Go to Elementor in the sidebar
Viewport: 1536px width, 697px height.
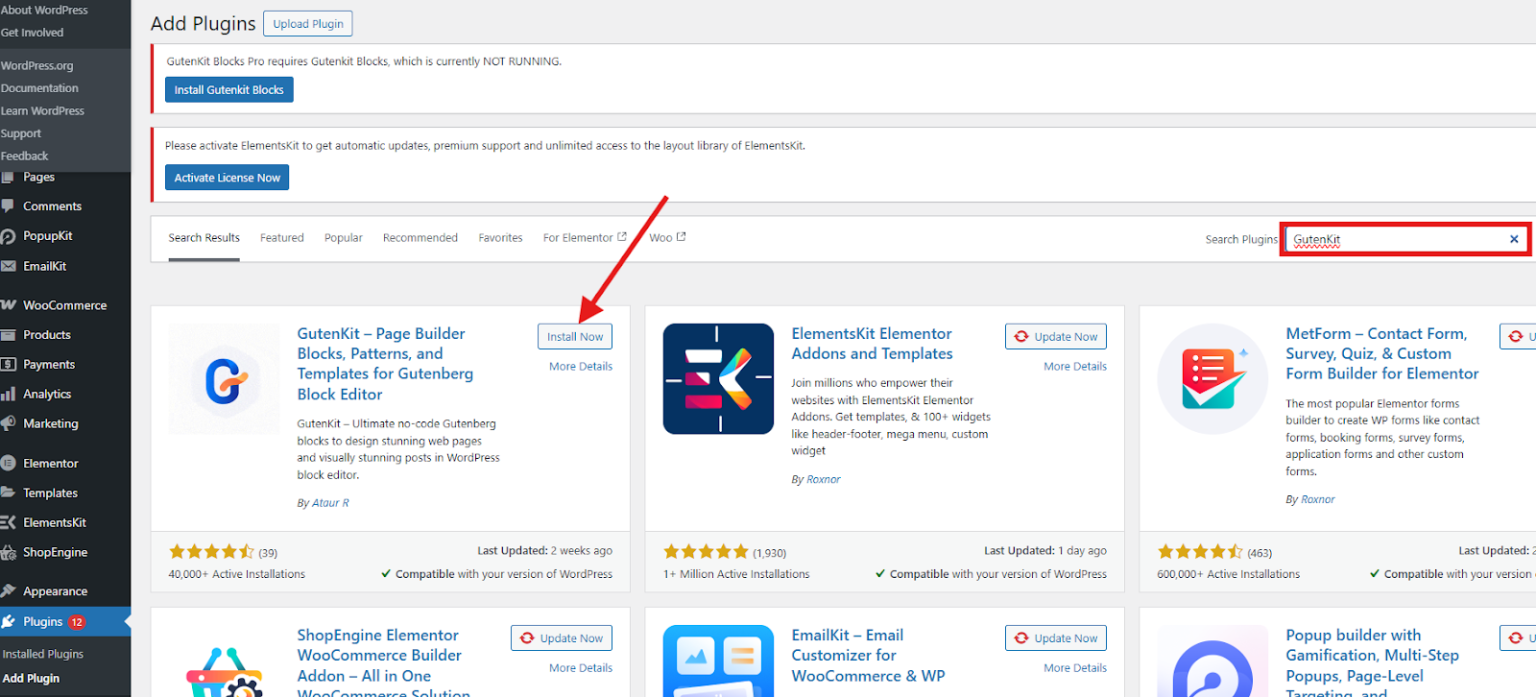coord(50,463)
